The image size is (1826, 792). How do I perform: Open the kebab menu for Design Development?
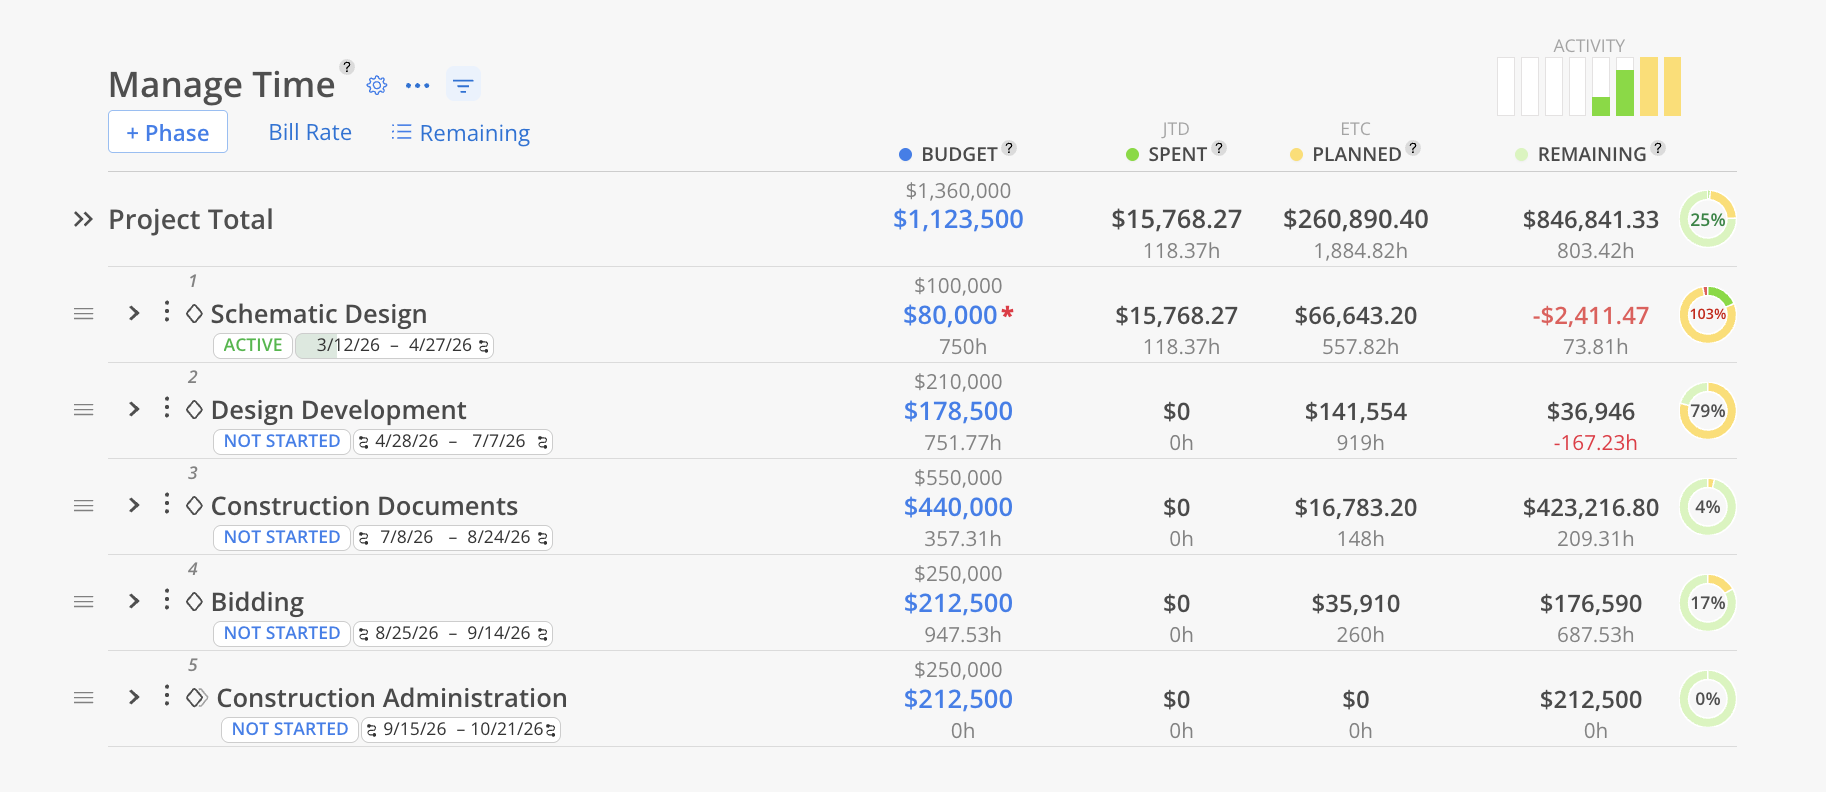166,409
